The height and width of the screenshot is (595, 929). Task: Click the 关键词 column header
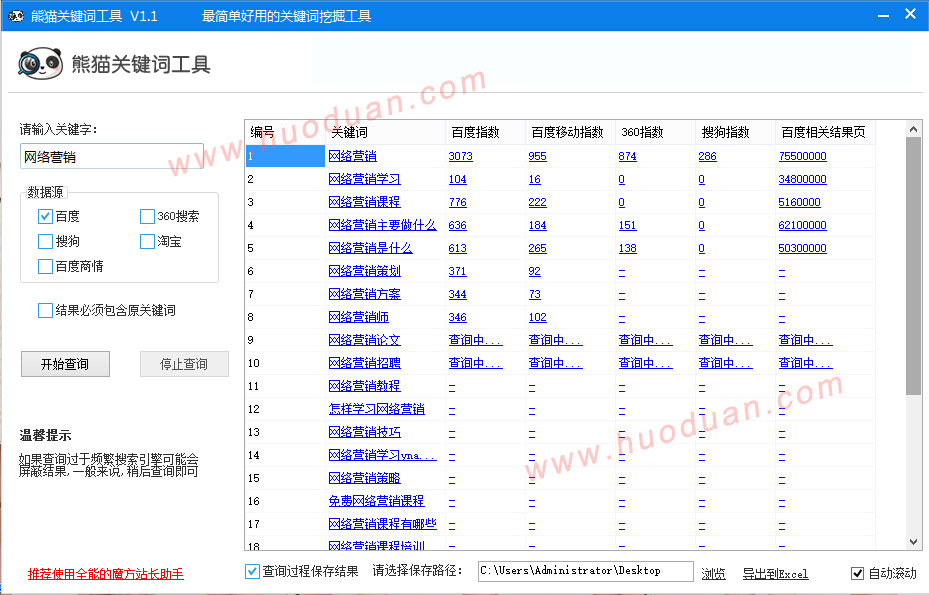click(385, 132)
